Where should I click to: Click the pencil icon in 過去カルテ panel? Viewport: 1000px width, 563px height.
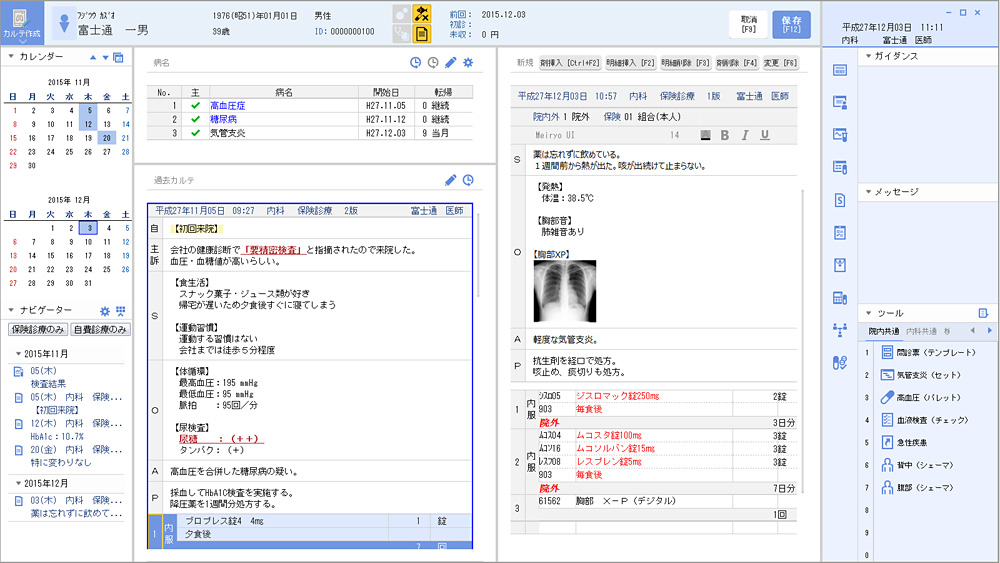(451, 180)
